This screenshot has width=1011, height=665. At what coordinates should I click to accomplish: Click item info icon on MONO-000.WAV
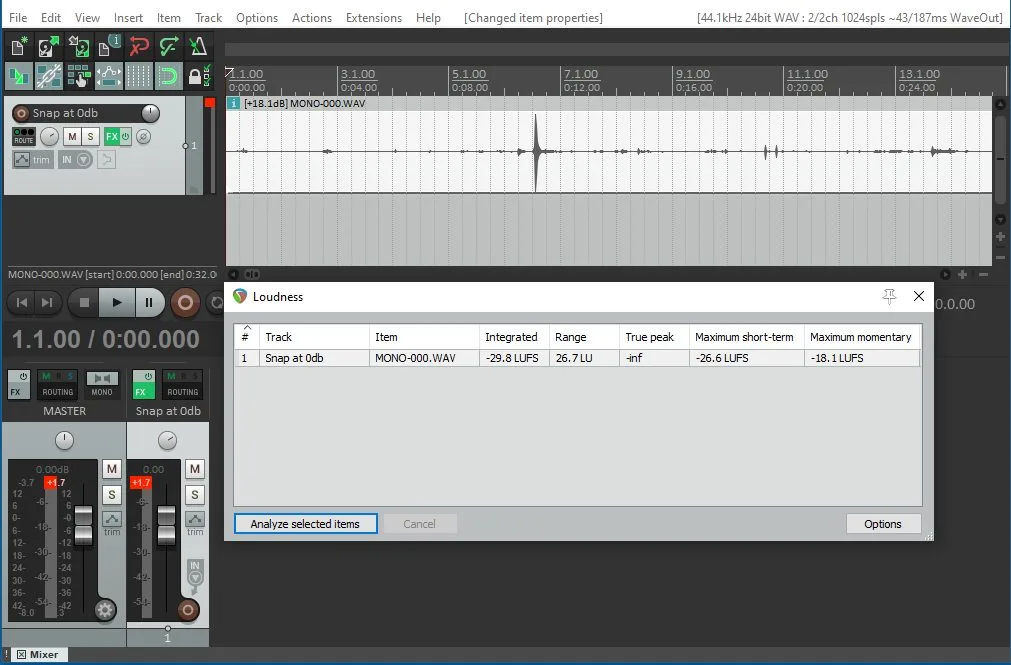coord(233,103)
